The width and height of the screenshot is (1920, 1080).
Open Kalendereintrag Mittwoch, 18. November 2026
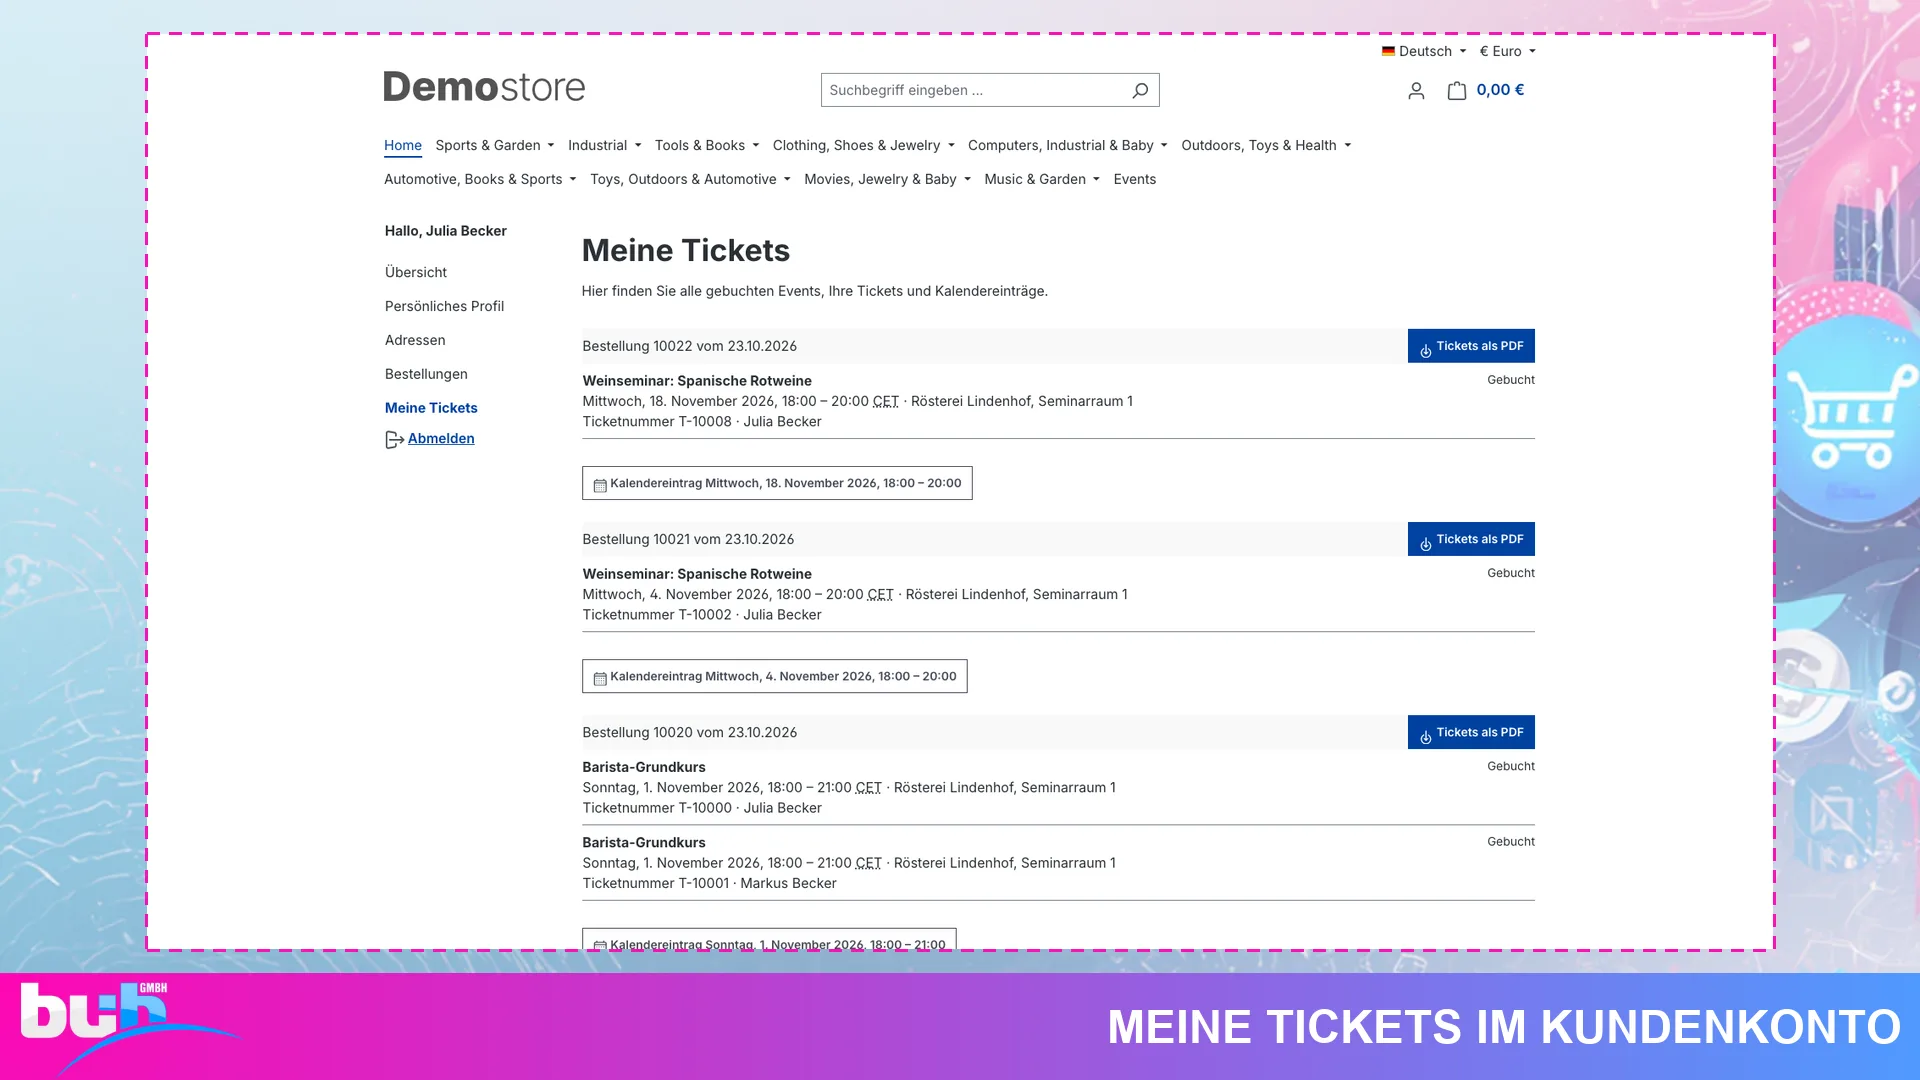click(777, 483)
